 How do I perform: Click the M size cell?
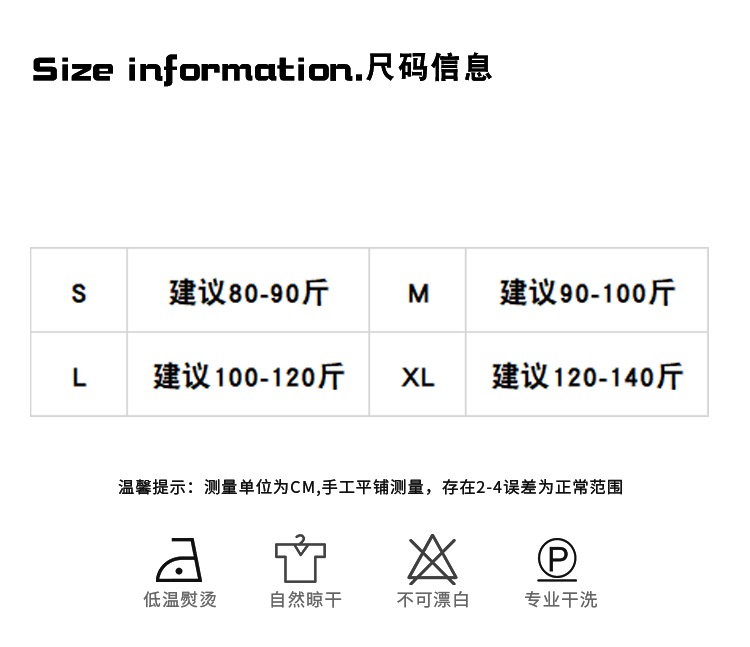pyautogui.click(x=418, y=290)
